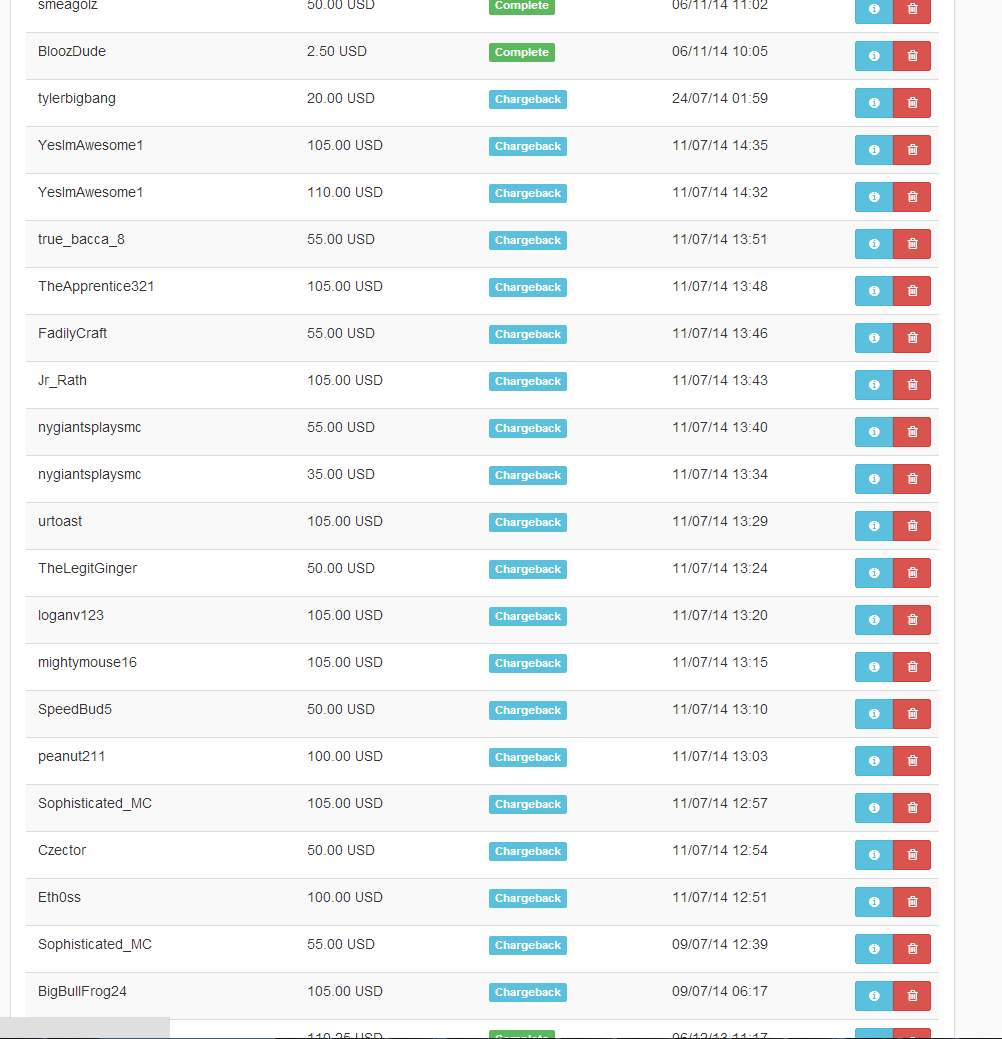Open info for TheLegitGinger payment
This screenshot has width=1002, height=1039.
874,573
